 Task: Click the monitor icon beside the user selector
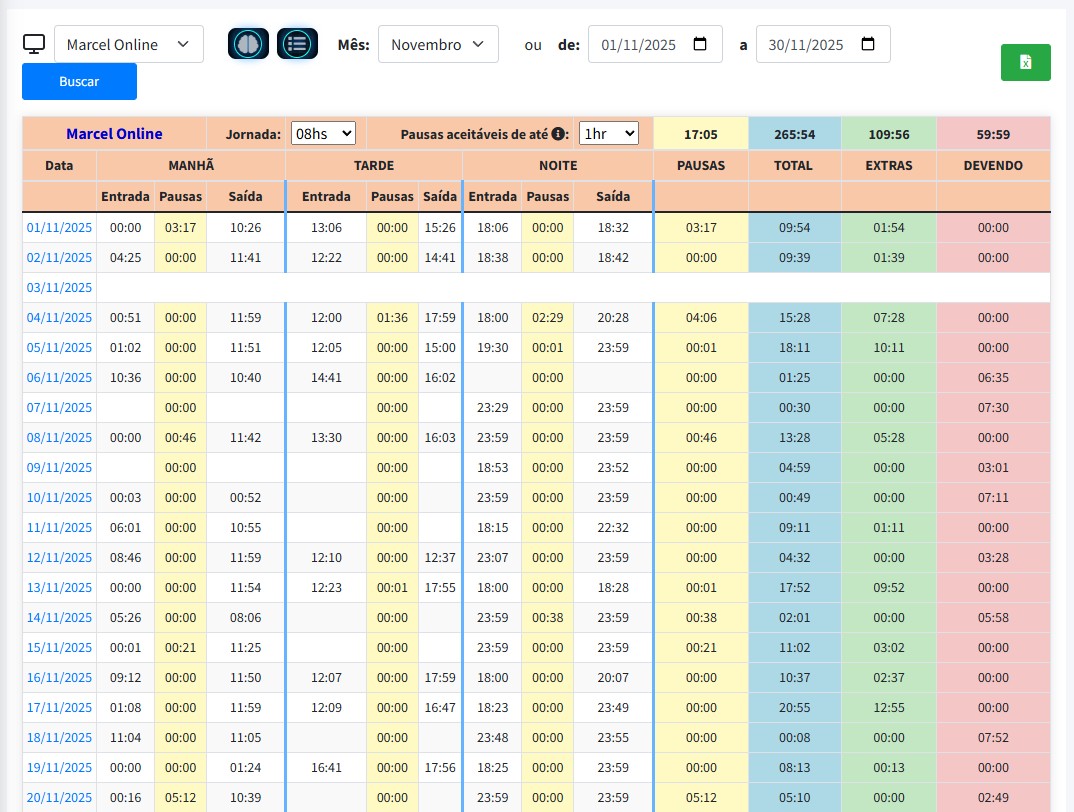(34, 45)
